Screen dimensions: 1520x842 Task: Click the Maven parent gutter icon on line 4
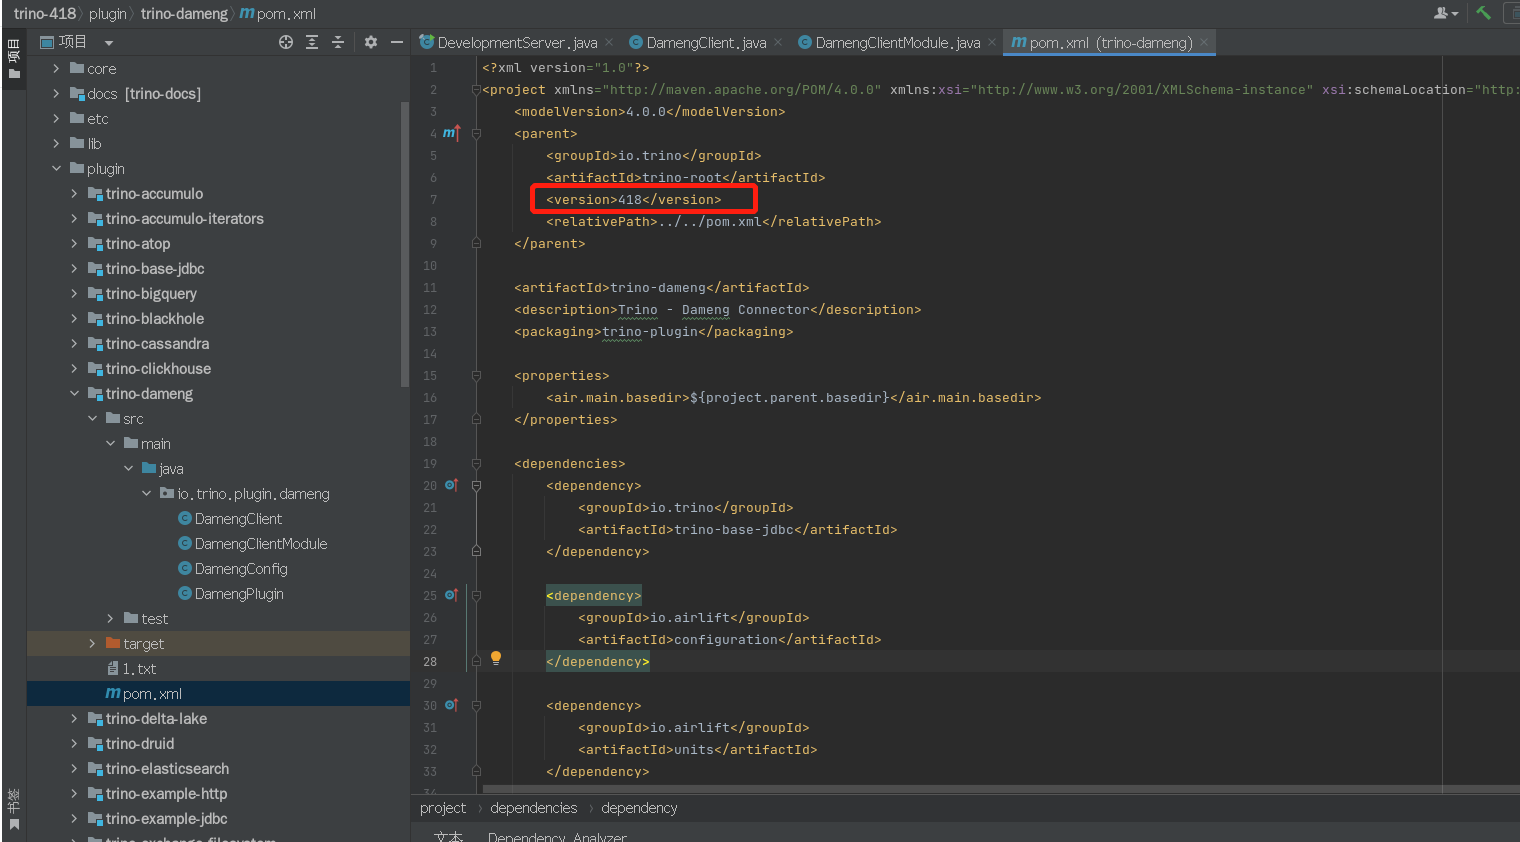click(451, 133)
